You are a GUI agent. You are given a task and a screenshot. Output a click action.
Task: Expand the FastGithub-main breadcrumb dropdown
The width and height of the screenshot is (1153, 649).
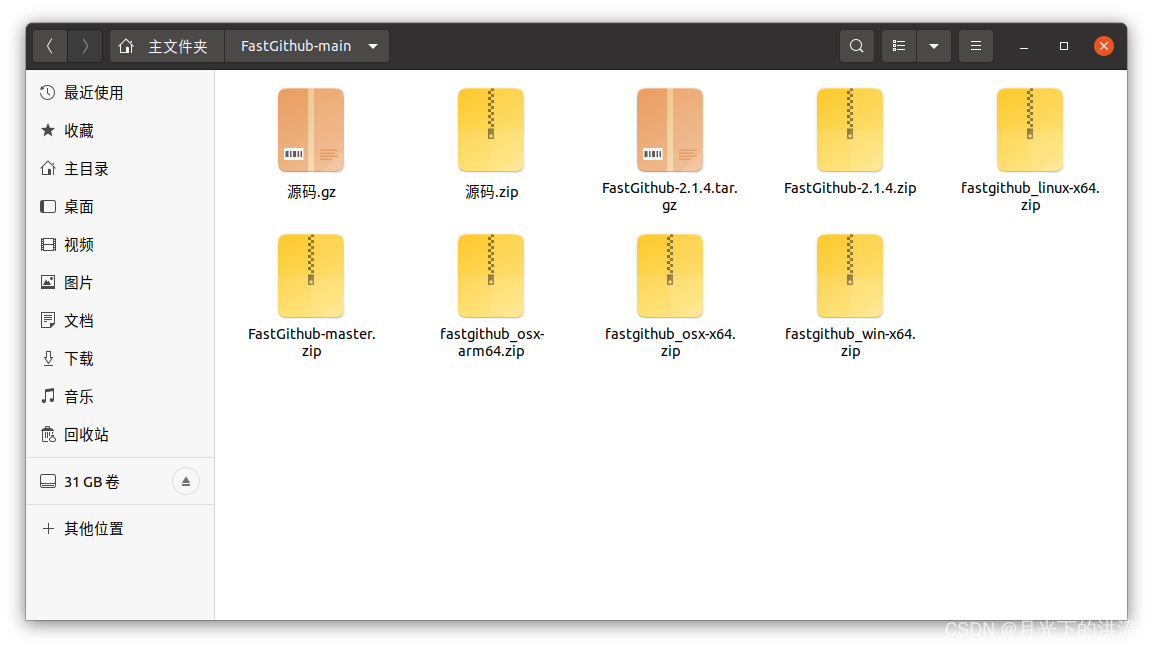[x=371, y=45]
